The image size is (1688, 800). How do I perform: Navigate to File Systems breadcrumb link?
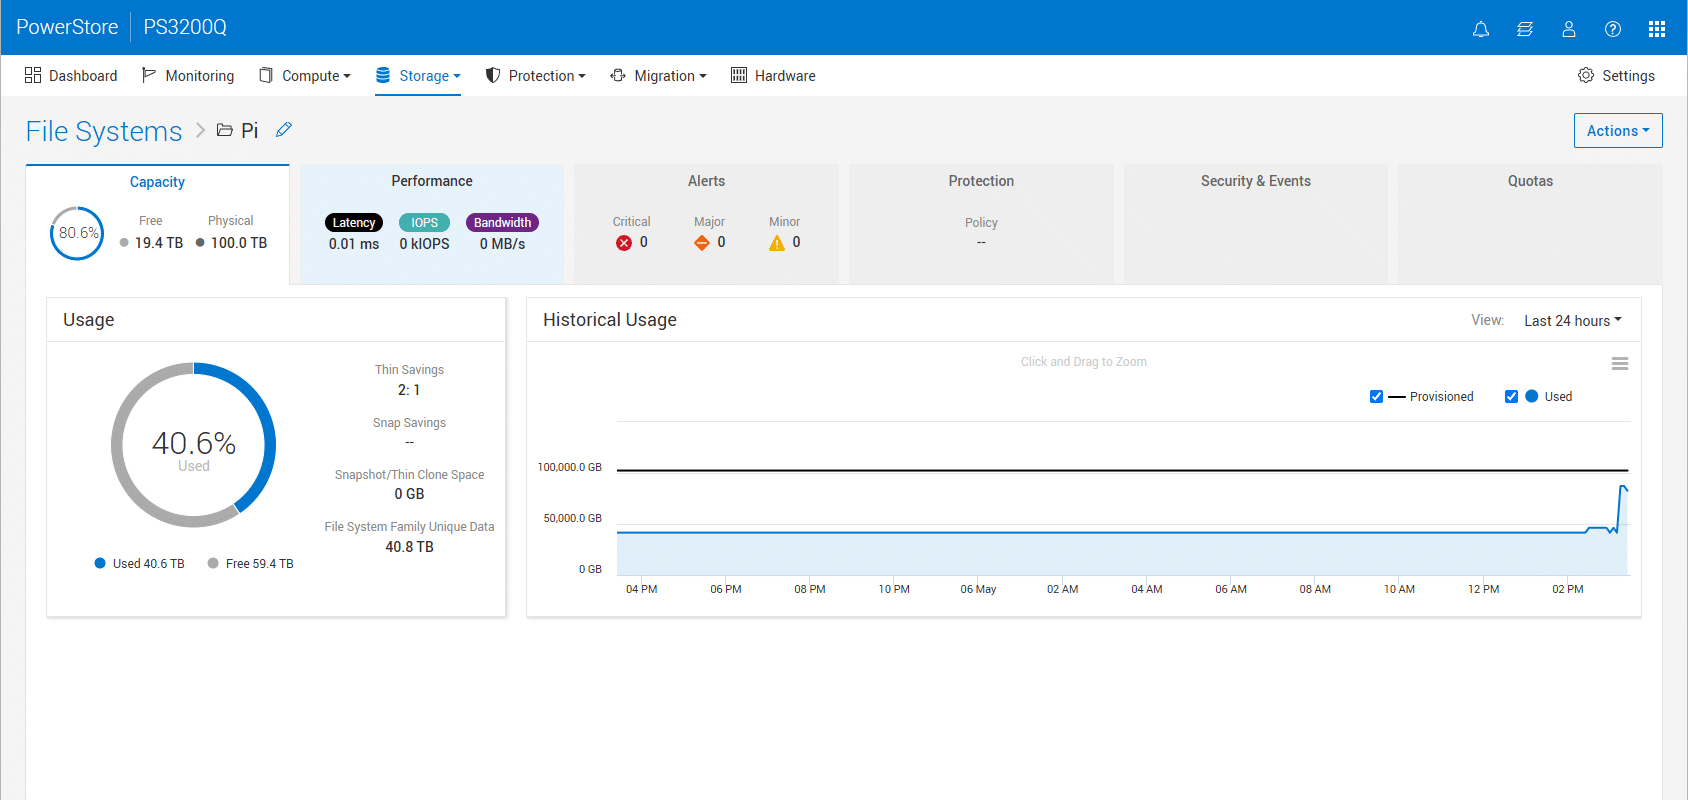tap(104, 131)
